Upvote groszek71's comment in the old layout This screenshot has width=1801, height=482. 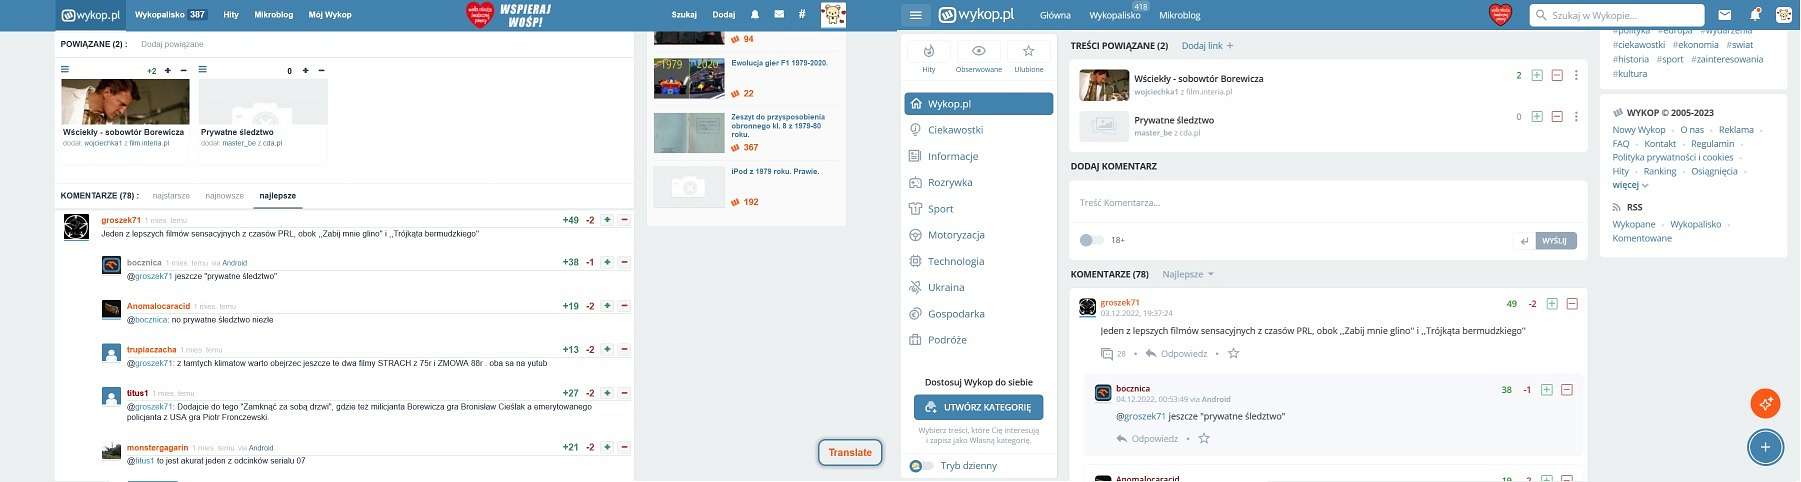point(607,220)
